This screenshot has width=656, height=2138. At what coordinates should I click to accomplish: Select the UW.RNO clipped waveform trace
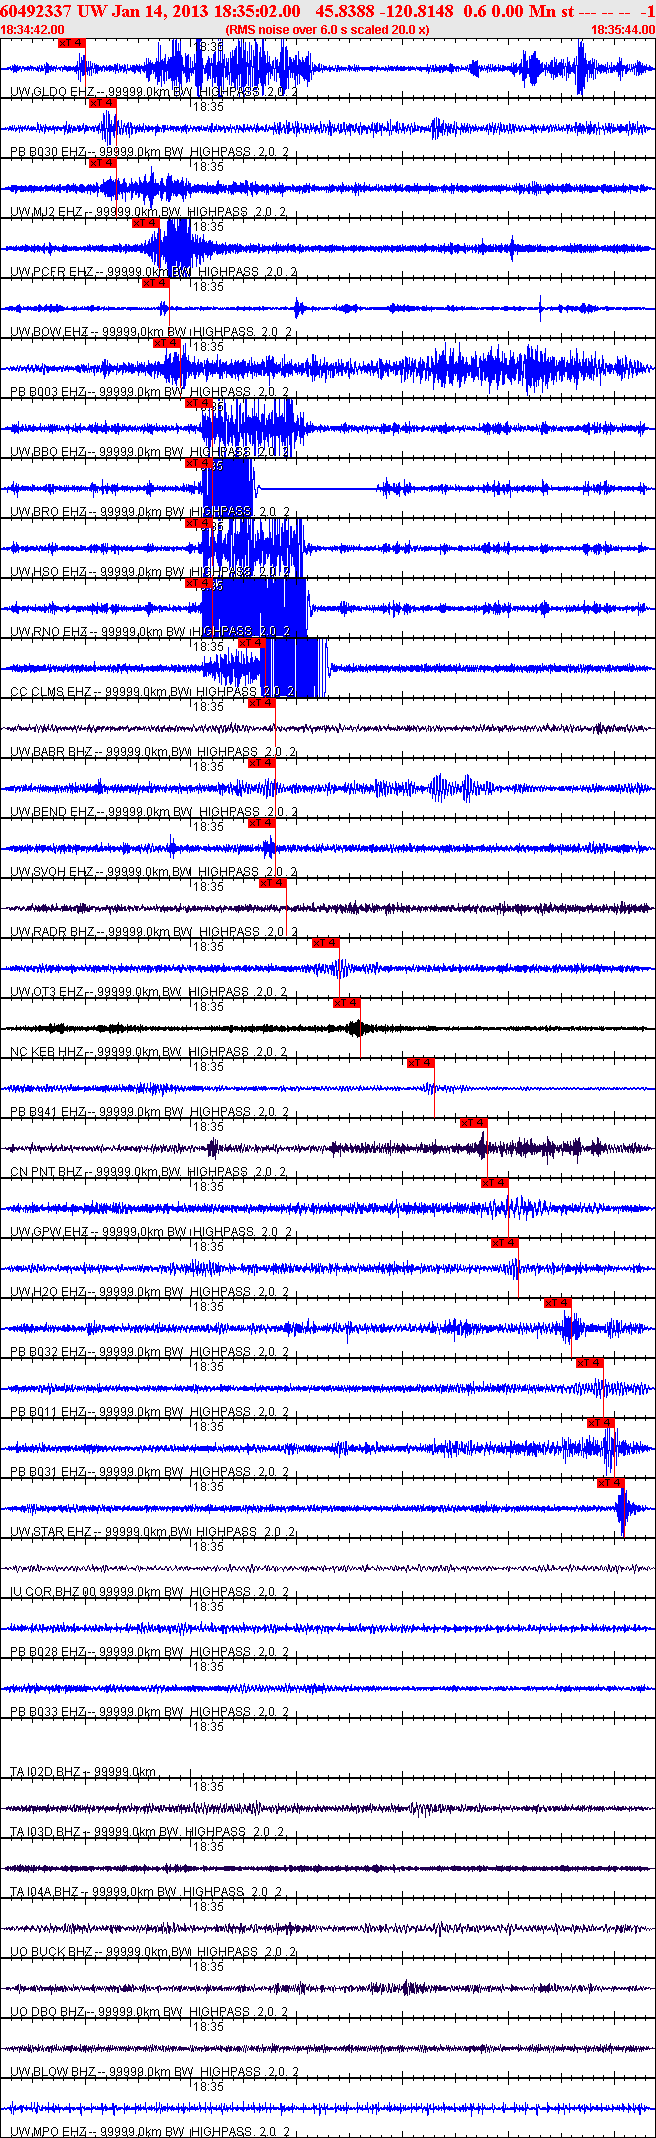point(328,608)
